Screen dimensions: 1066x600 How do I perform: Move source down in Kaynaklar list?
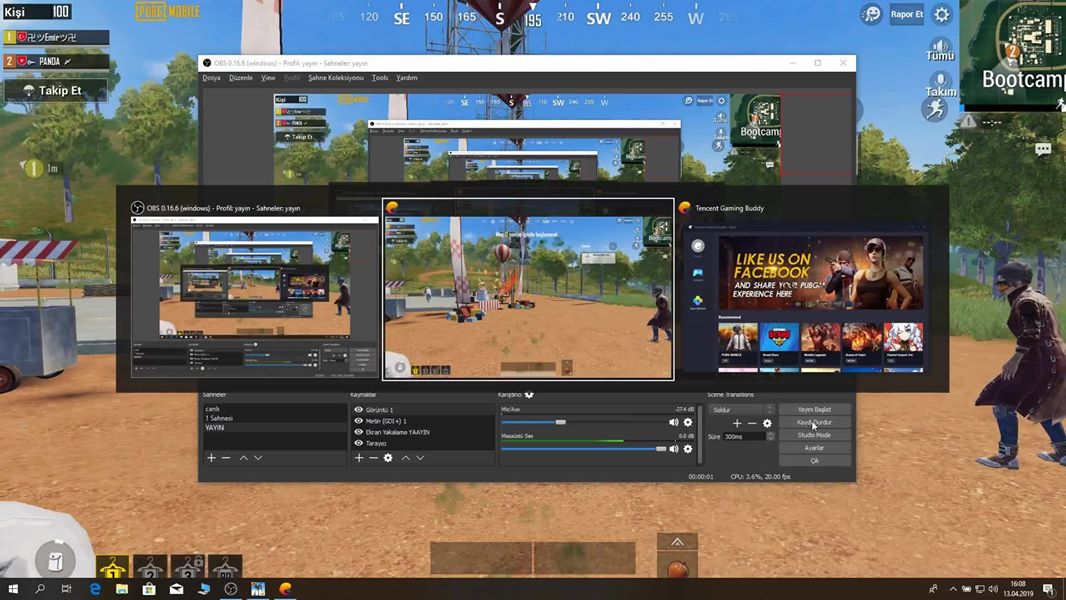pos(420,458)
